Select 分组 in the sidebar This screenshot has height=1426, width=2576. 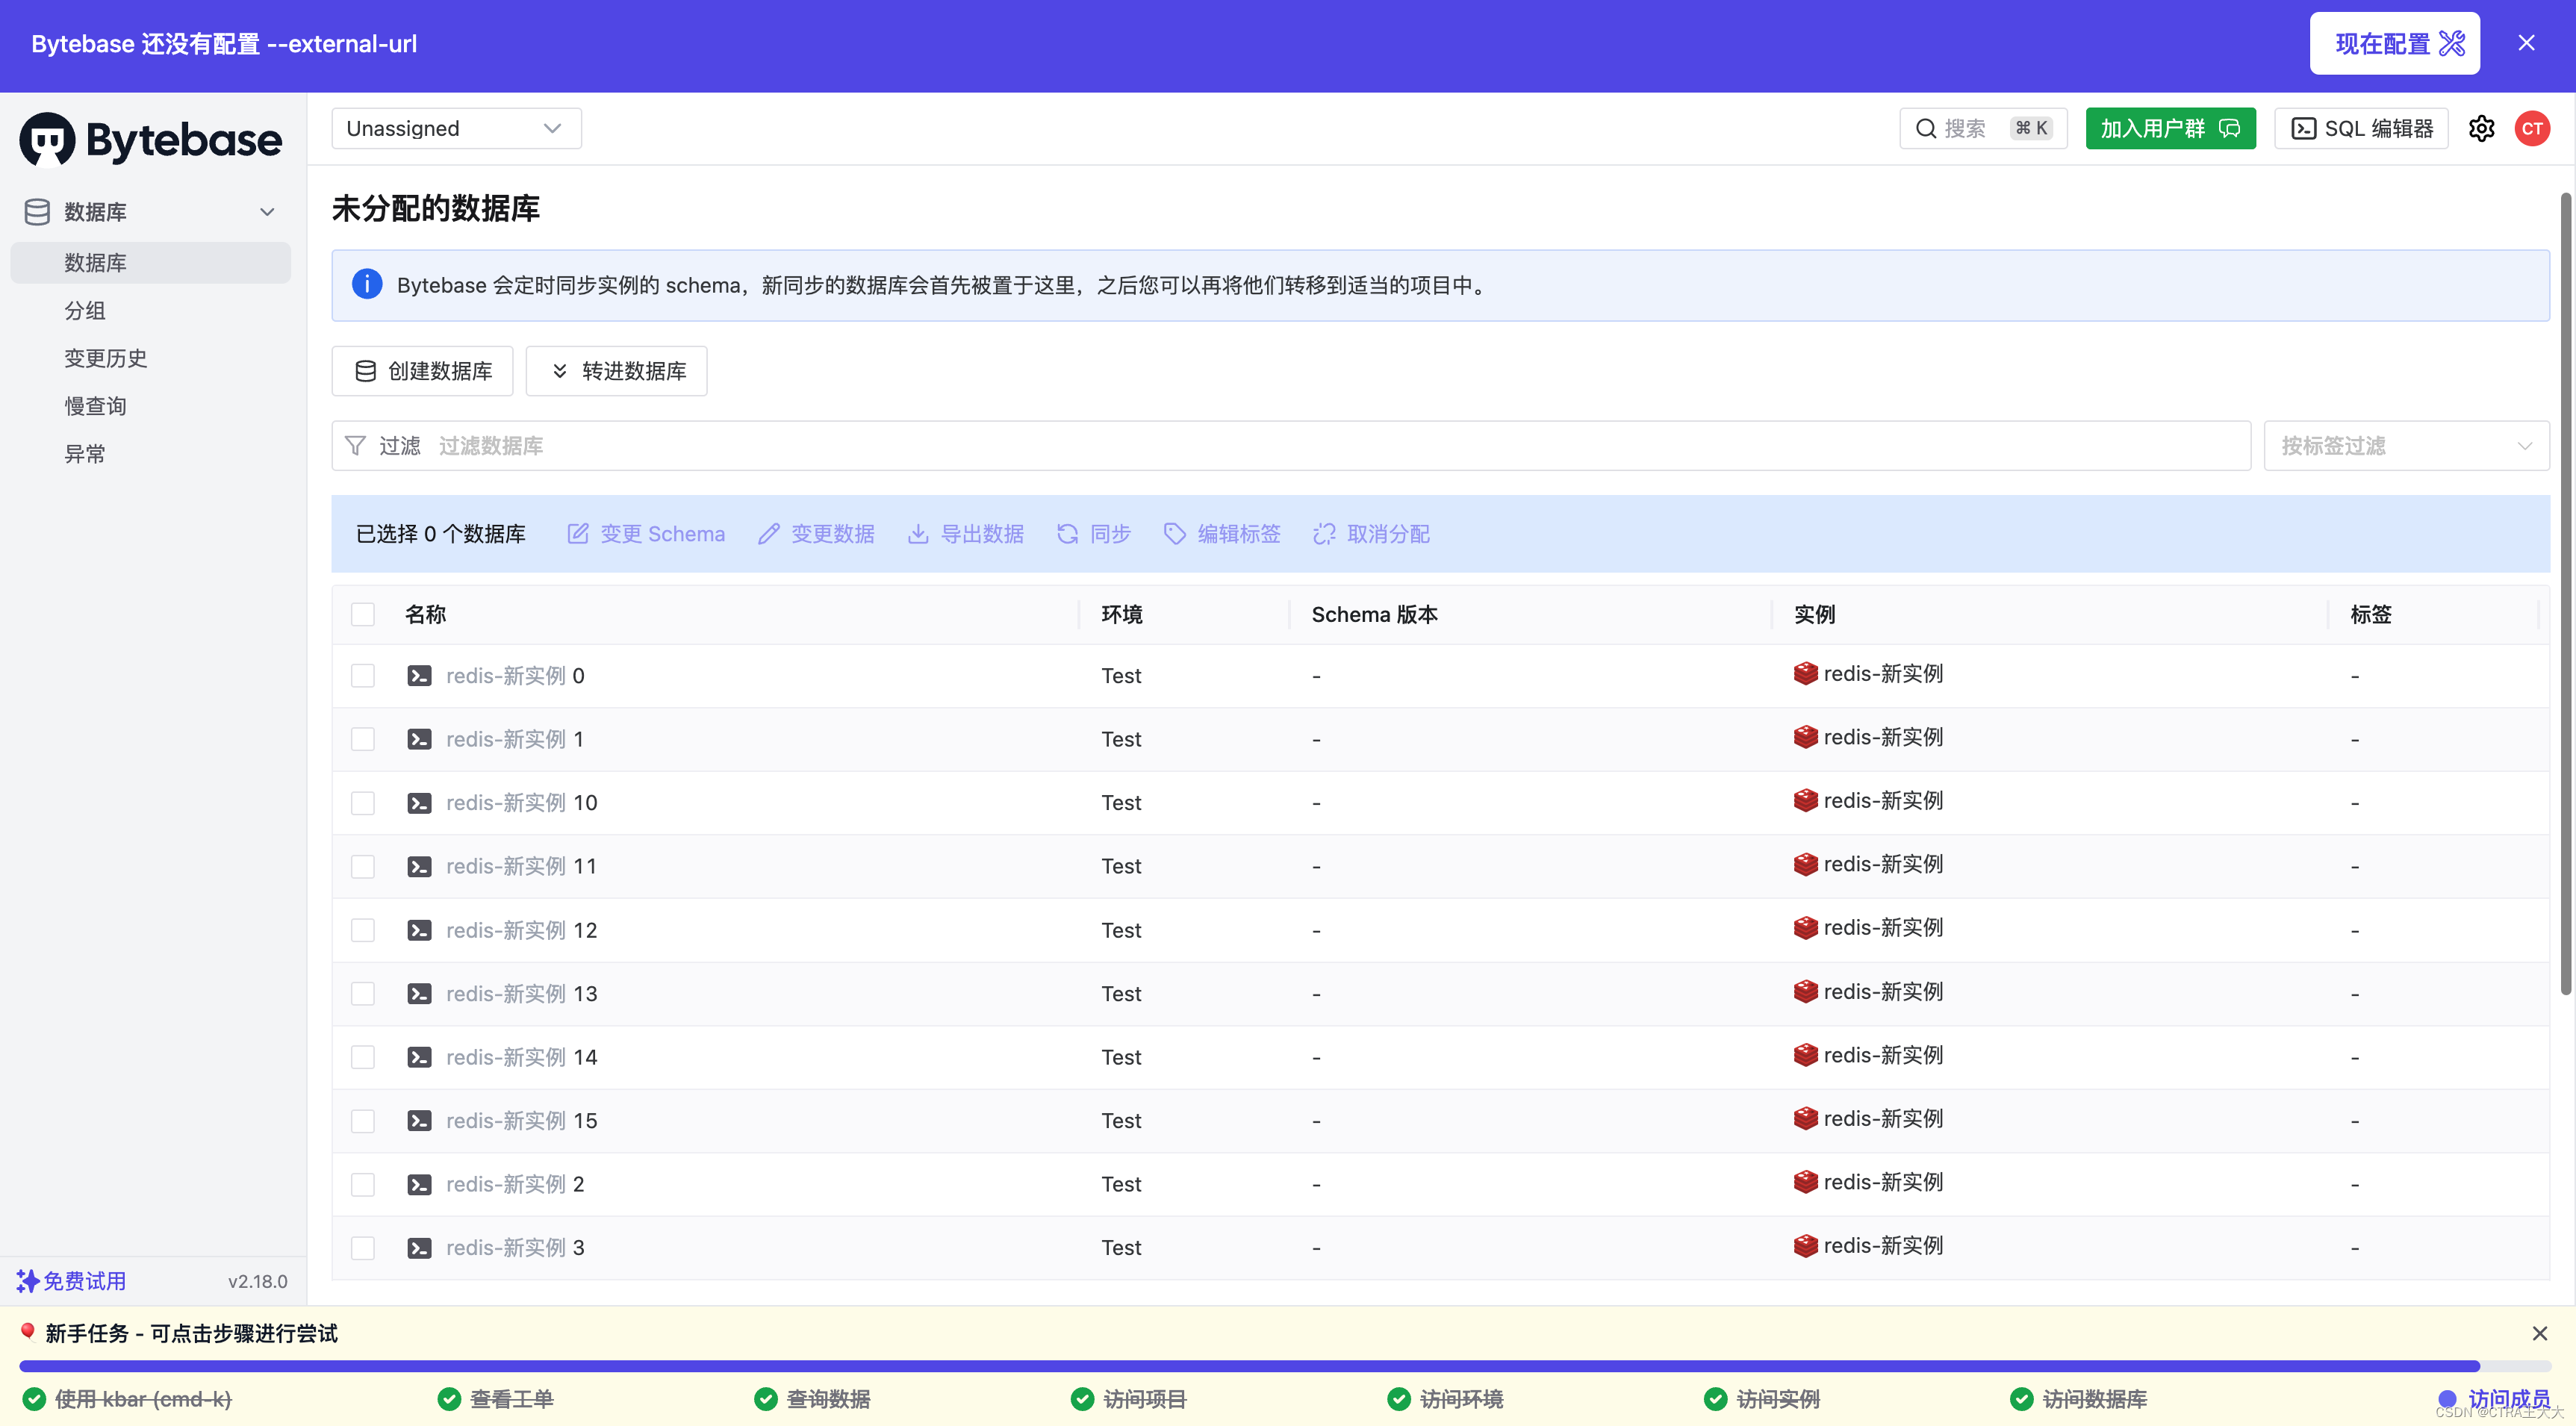(x=85, y=310)
